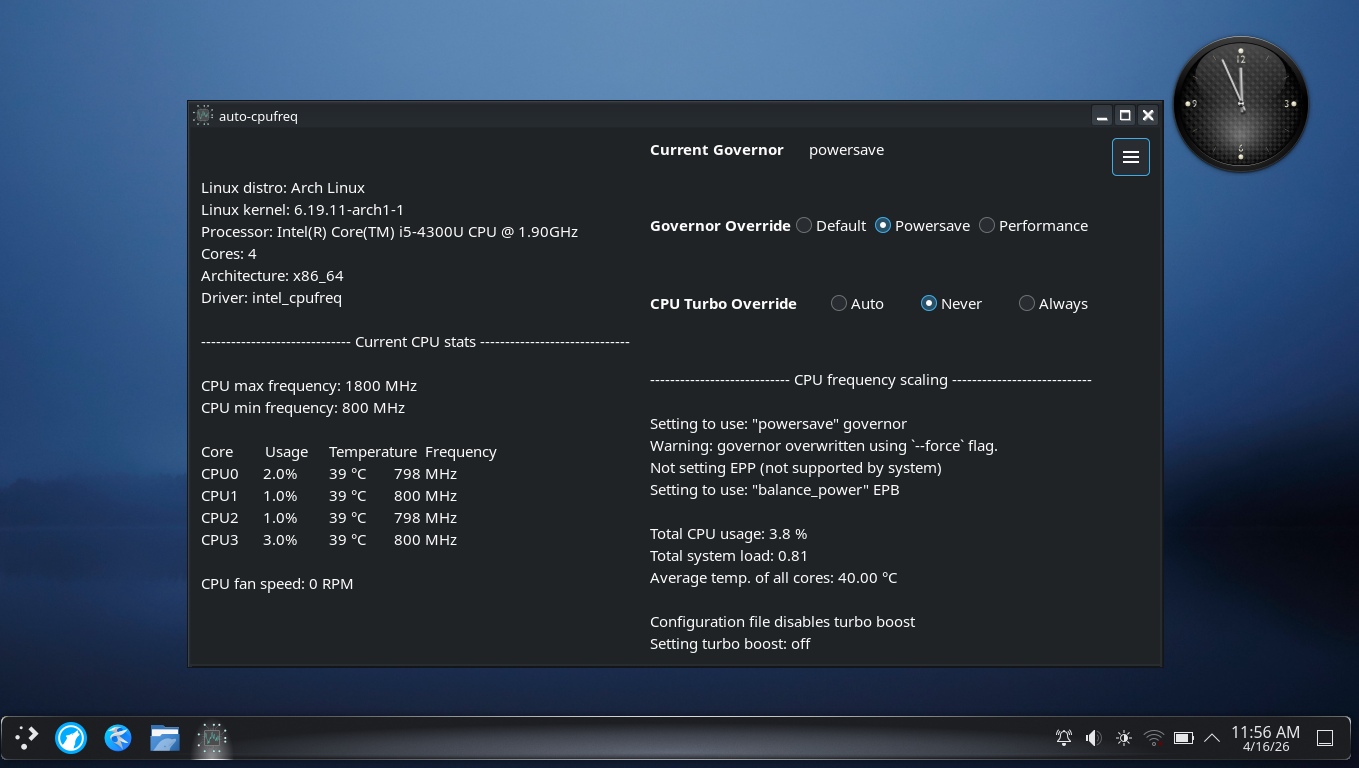Click "Total CPU usage: 3.8 %" text
Image resolution: width=1359 pixels, height=768 pixels.
[728, 534]
